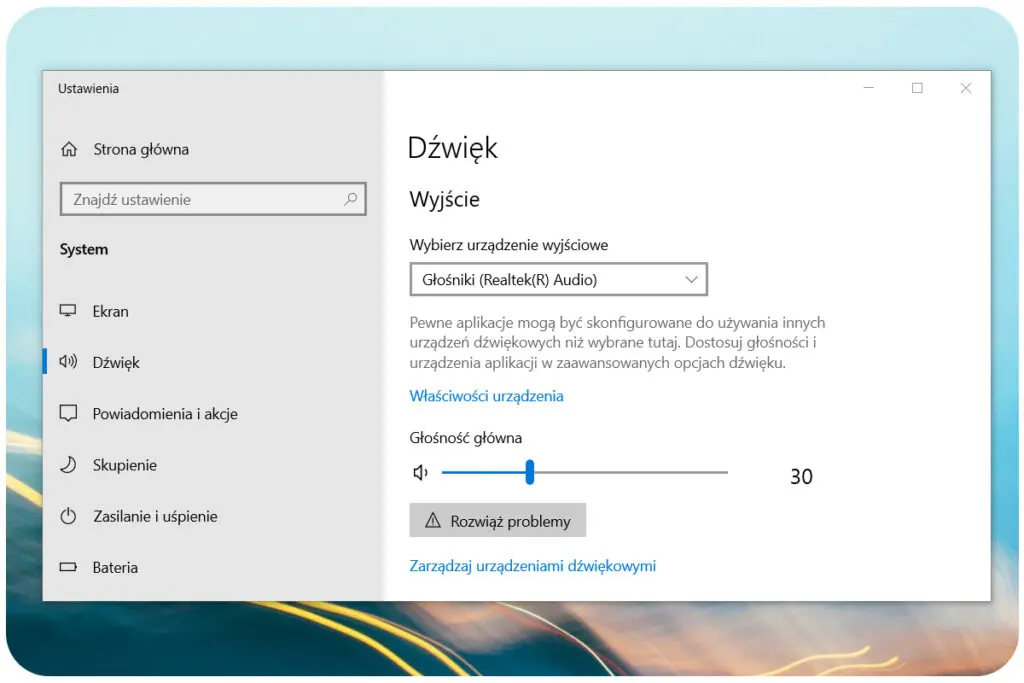The image size is (1024, 683).
Task: Click the Zasilanie i uśpienie power icon
Action: pos(68,516)
